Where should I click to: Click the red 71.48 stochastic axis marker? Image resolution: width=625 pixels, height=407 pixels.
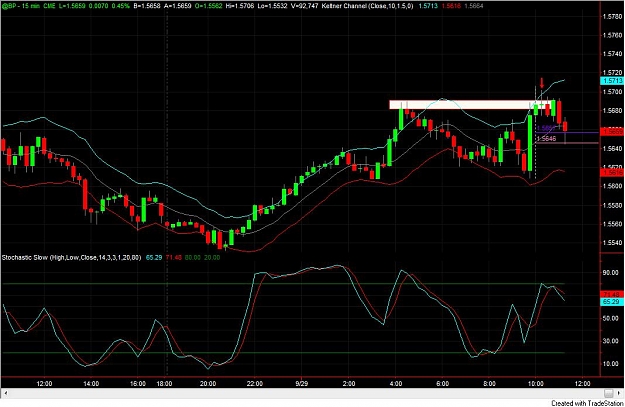tap(612, 295)
